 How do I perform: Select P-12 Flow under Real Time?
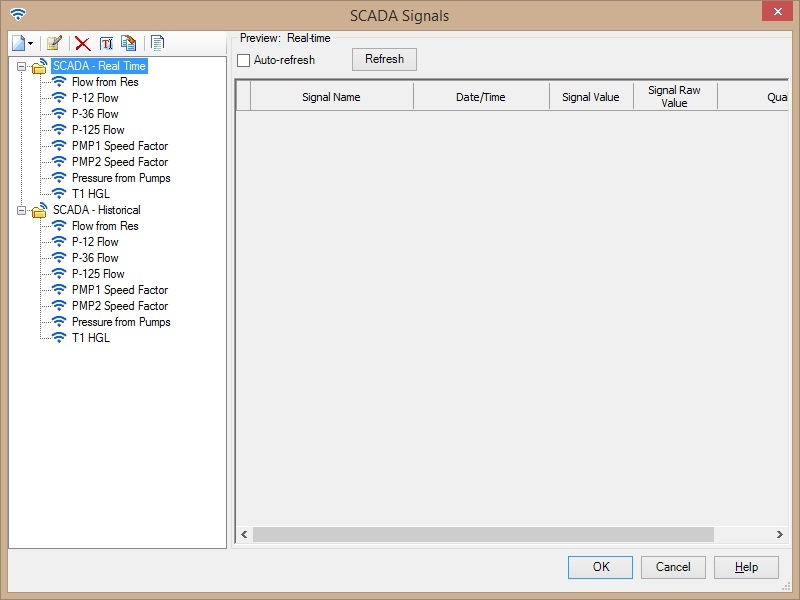point(95,97)
